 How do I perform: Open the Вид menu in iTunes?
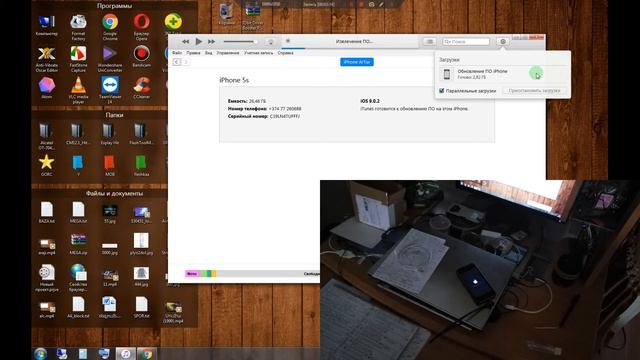[x=209, y=53]
